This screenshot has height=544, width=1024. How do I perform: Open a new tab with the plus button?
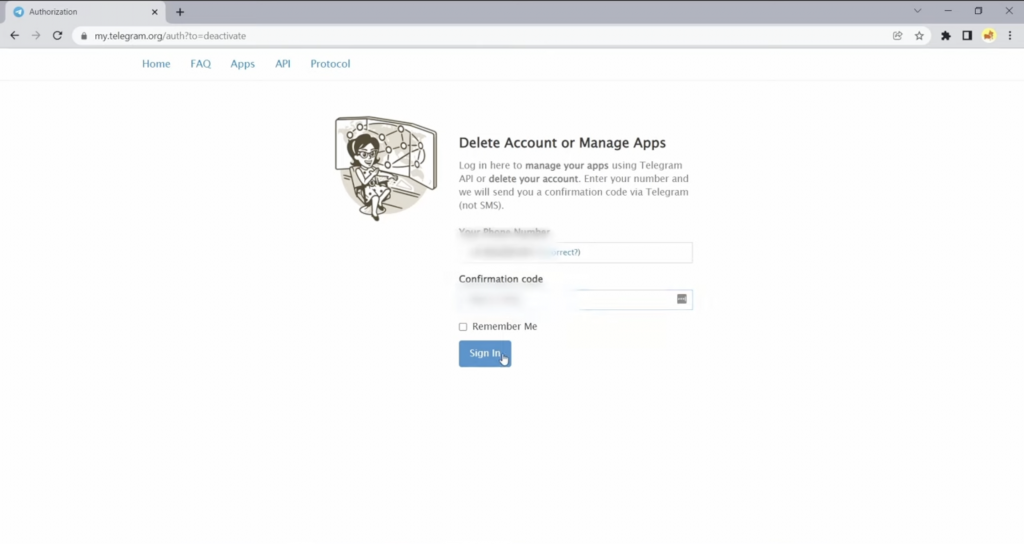point(180,12)
